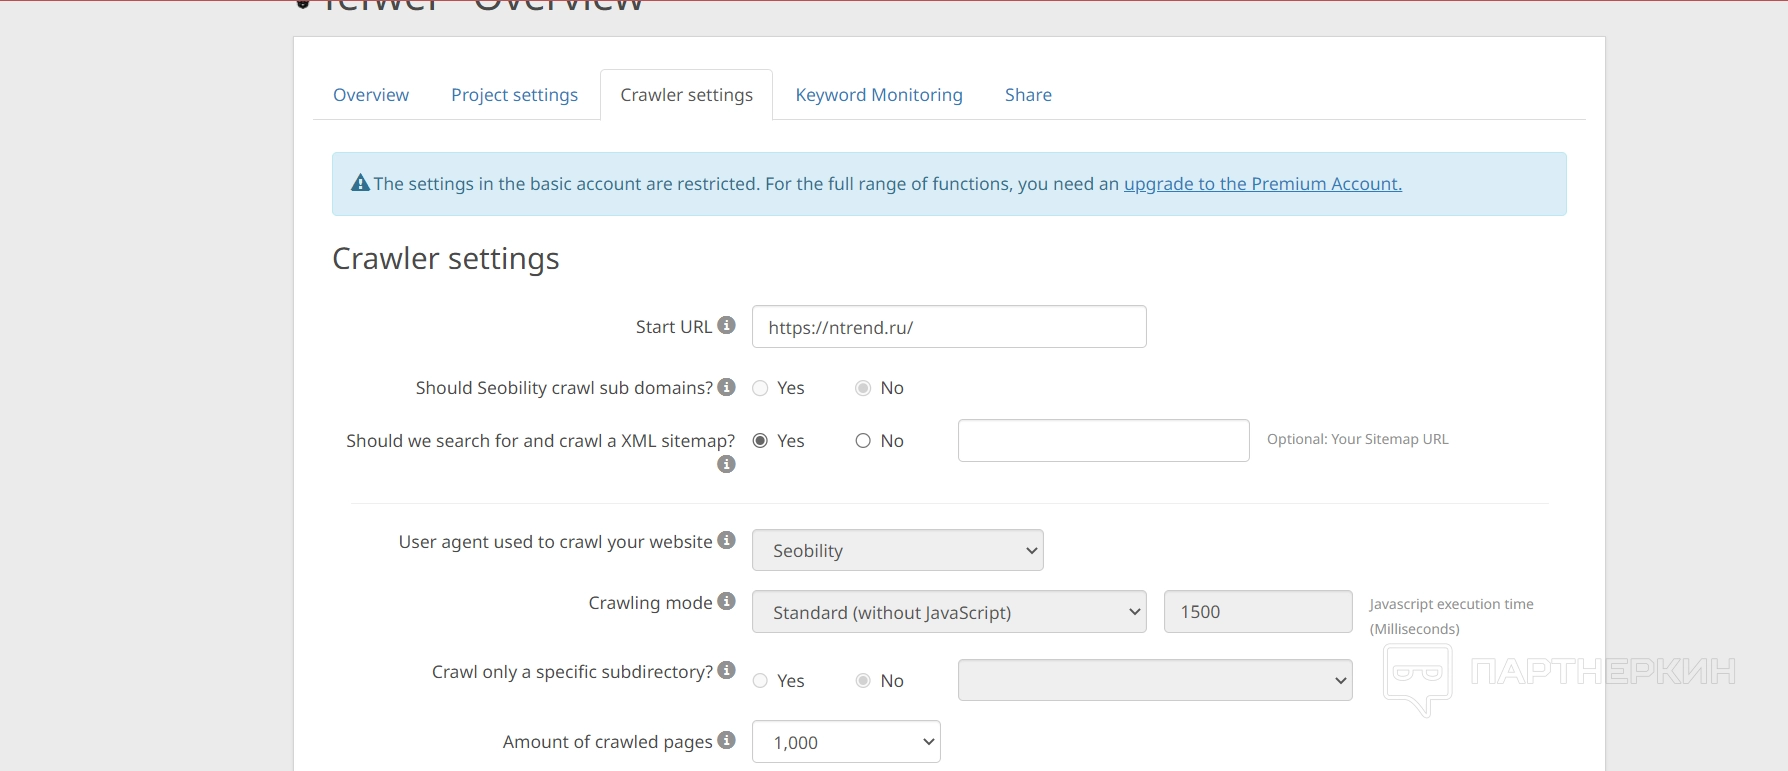The height and width of the screenshot is (771, 1788).
Task: Switch to the Project settings tab
Action: click(514, 95)
